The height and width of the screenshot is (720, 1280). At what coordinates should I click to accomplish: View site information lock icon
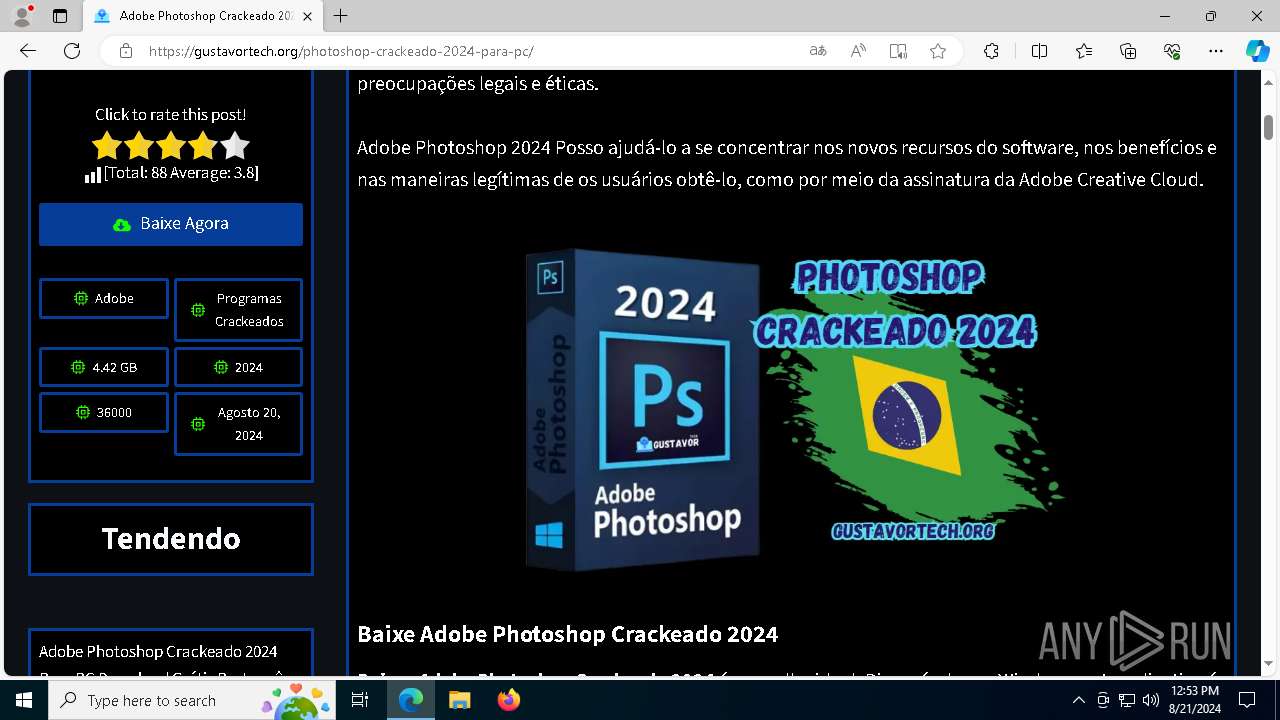(x=126, y=51)
